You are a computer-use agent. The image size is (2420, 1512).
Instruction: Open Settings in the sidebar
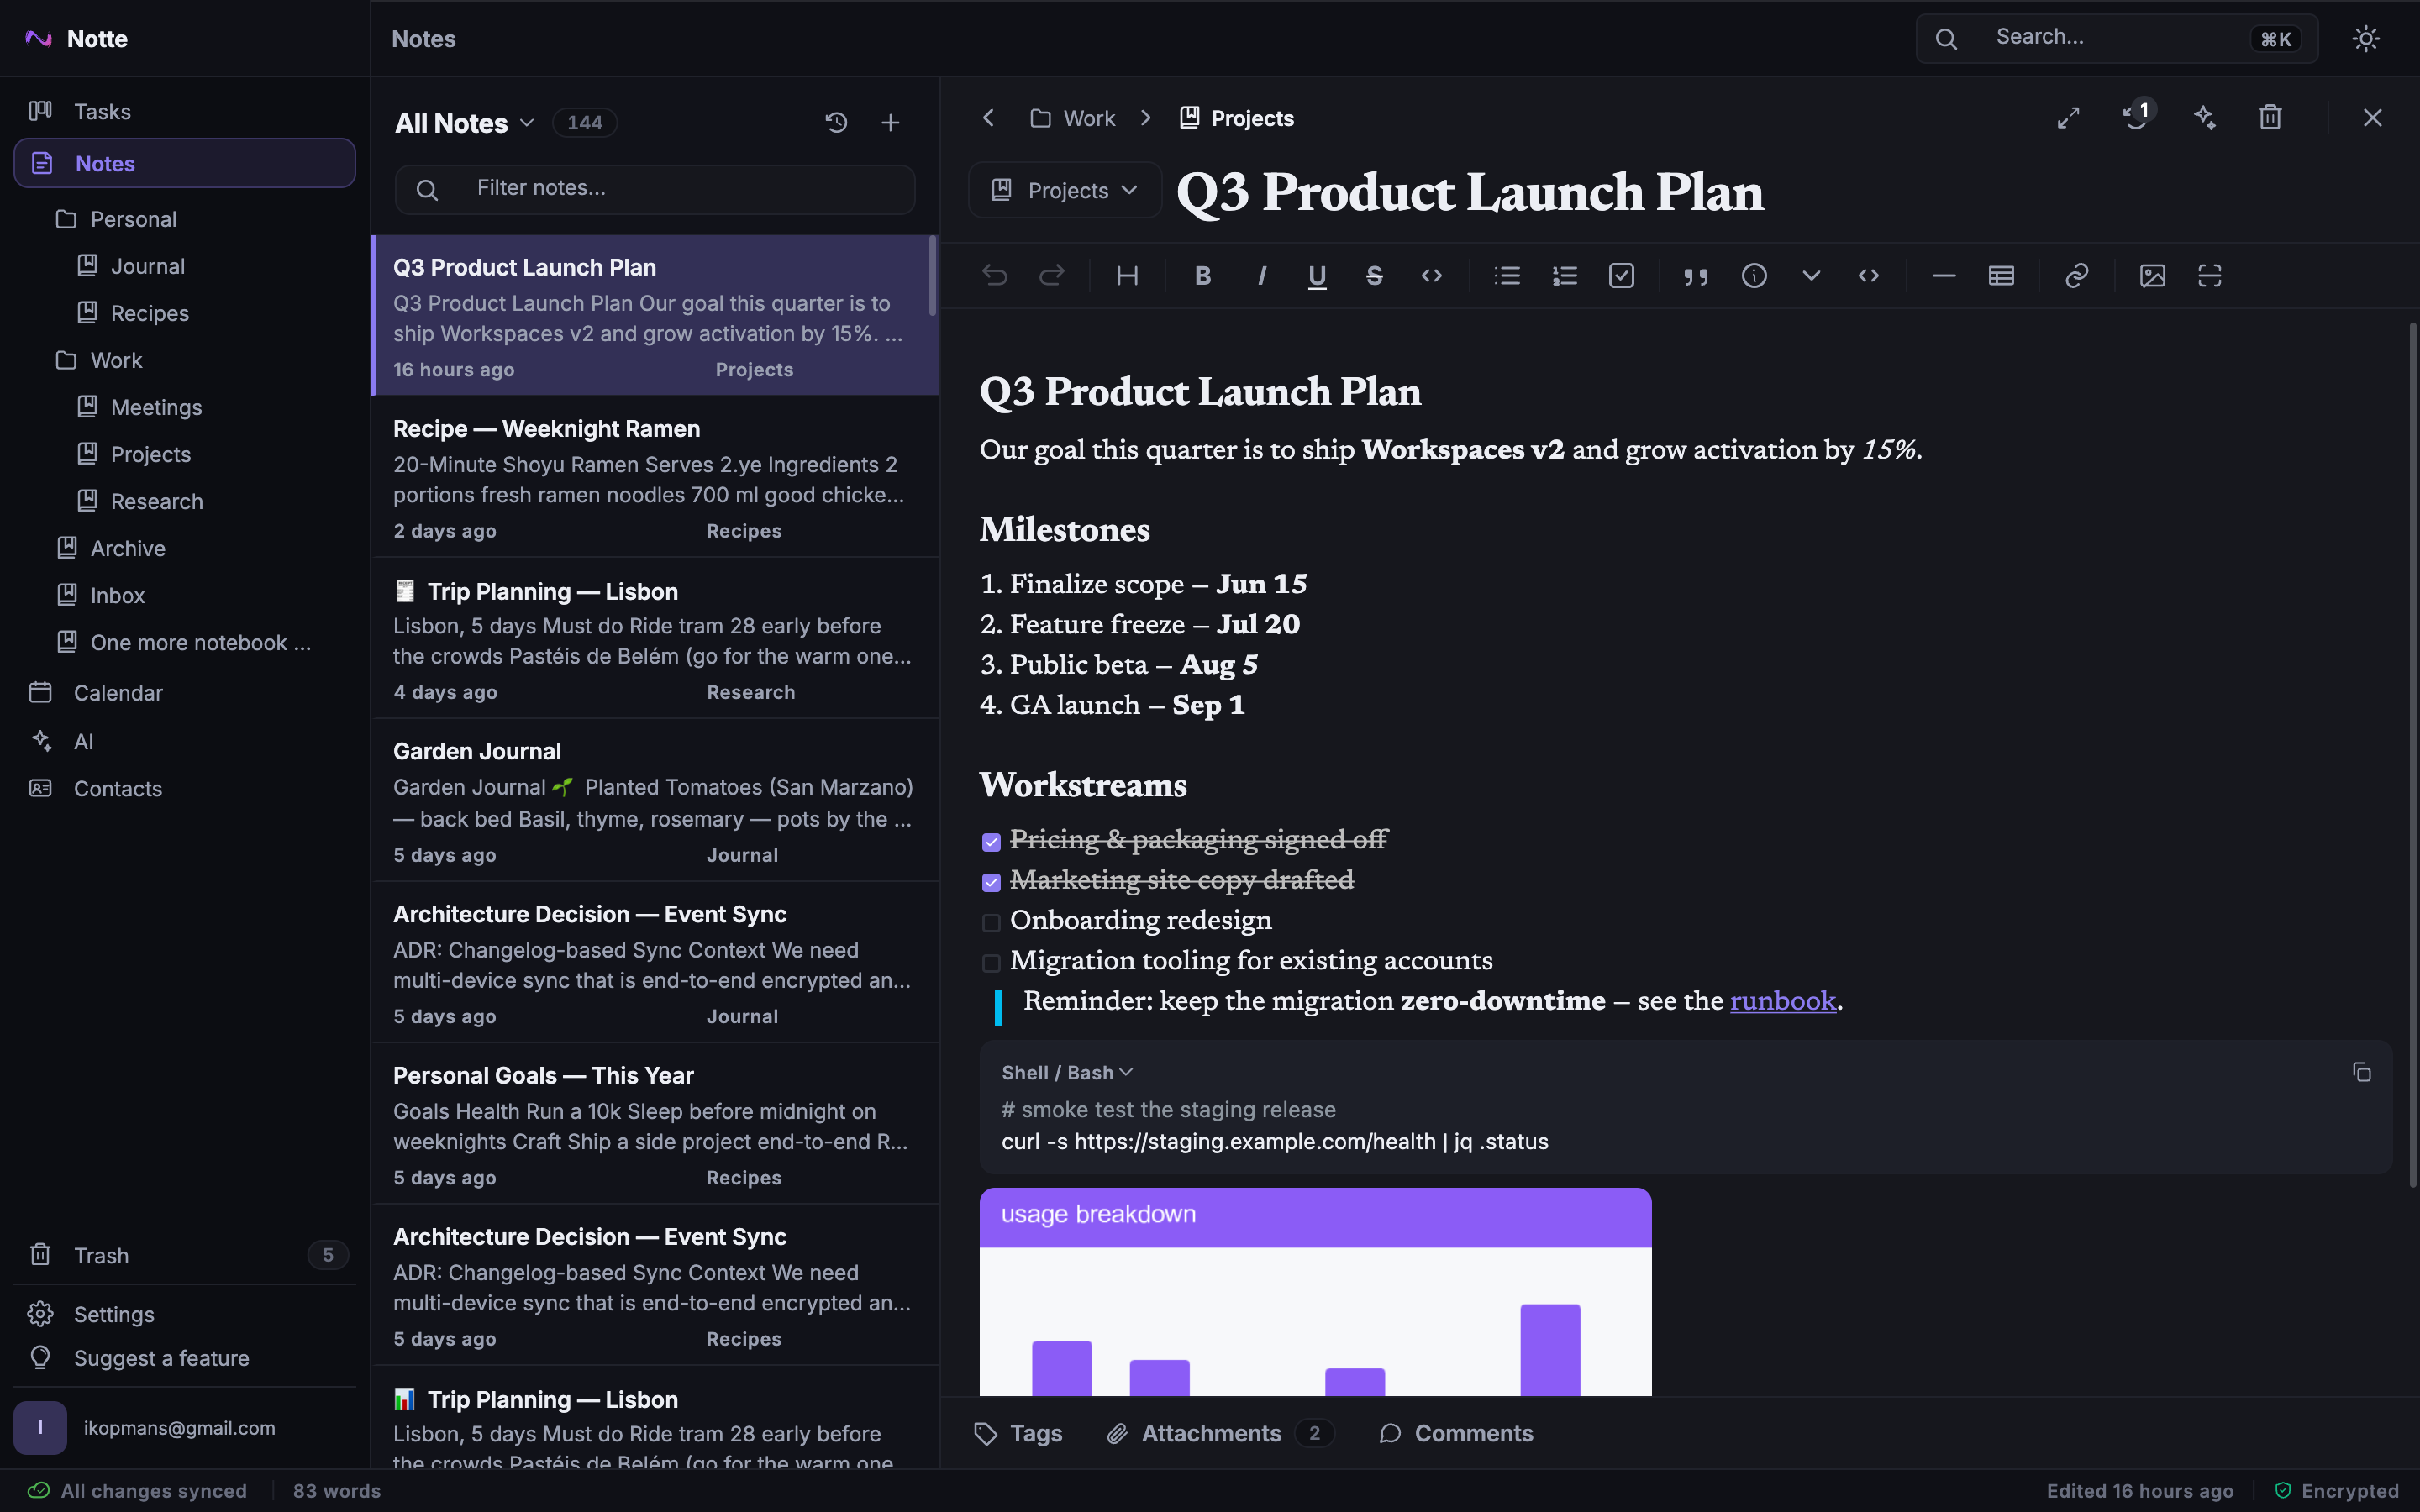pyautogui.click(x=185, y=1314)
